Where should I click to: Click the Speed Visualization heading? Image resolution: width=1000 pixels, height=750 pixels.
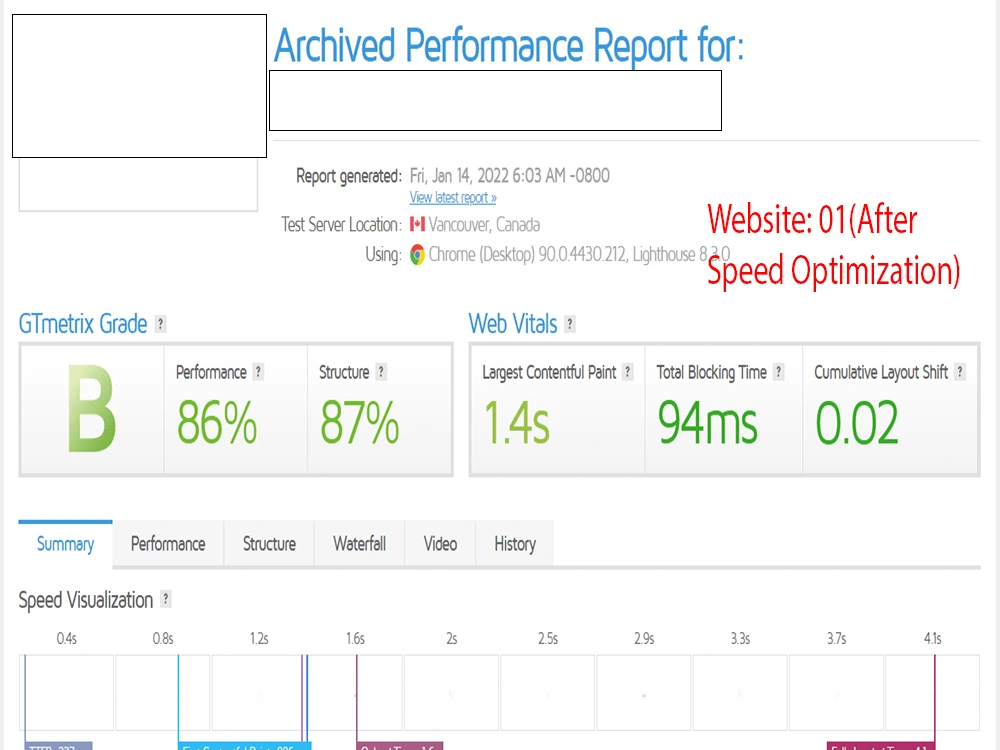pyautogui.click(x=85, y=600)
